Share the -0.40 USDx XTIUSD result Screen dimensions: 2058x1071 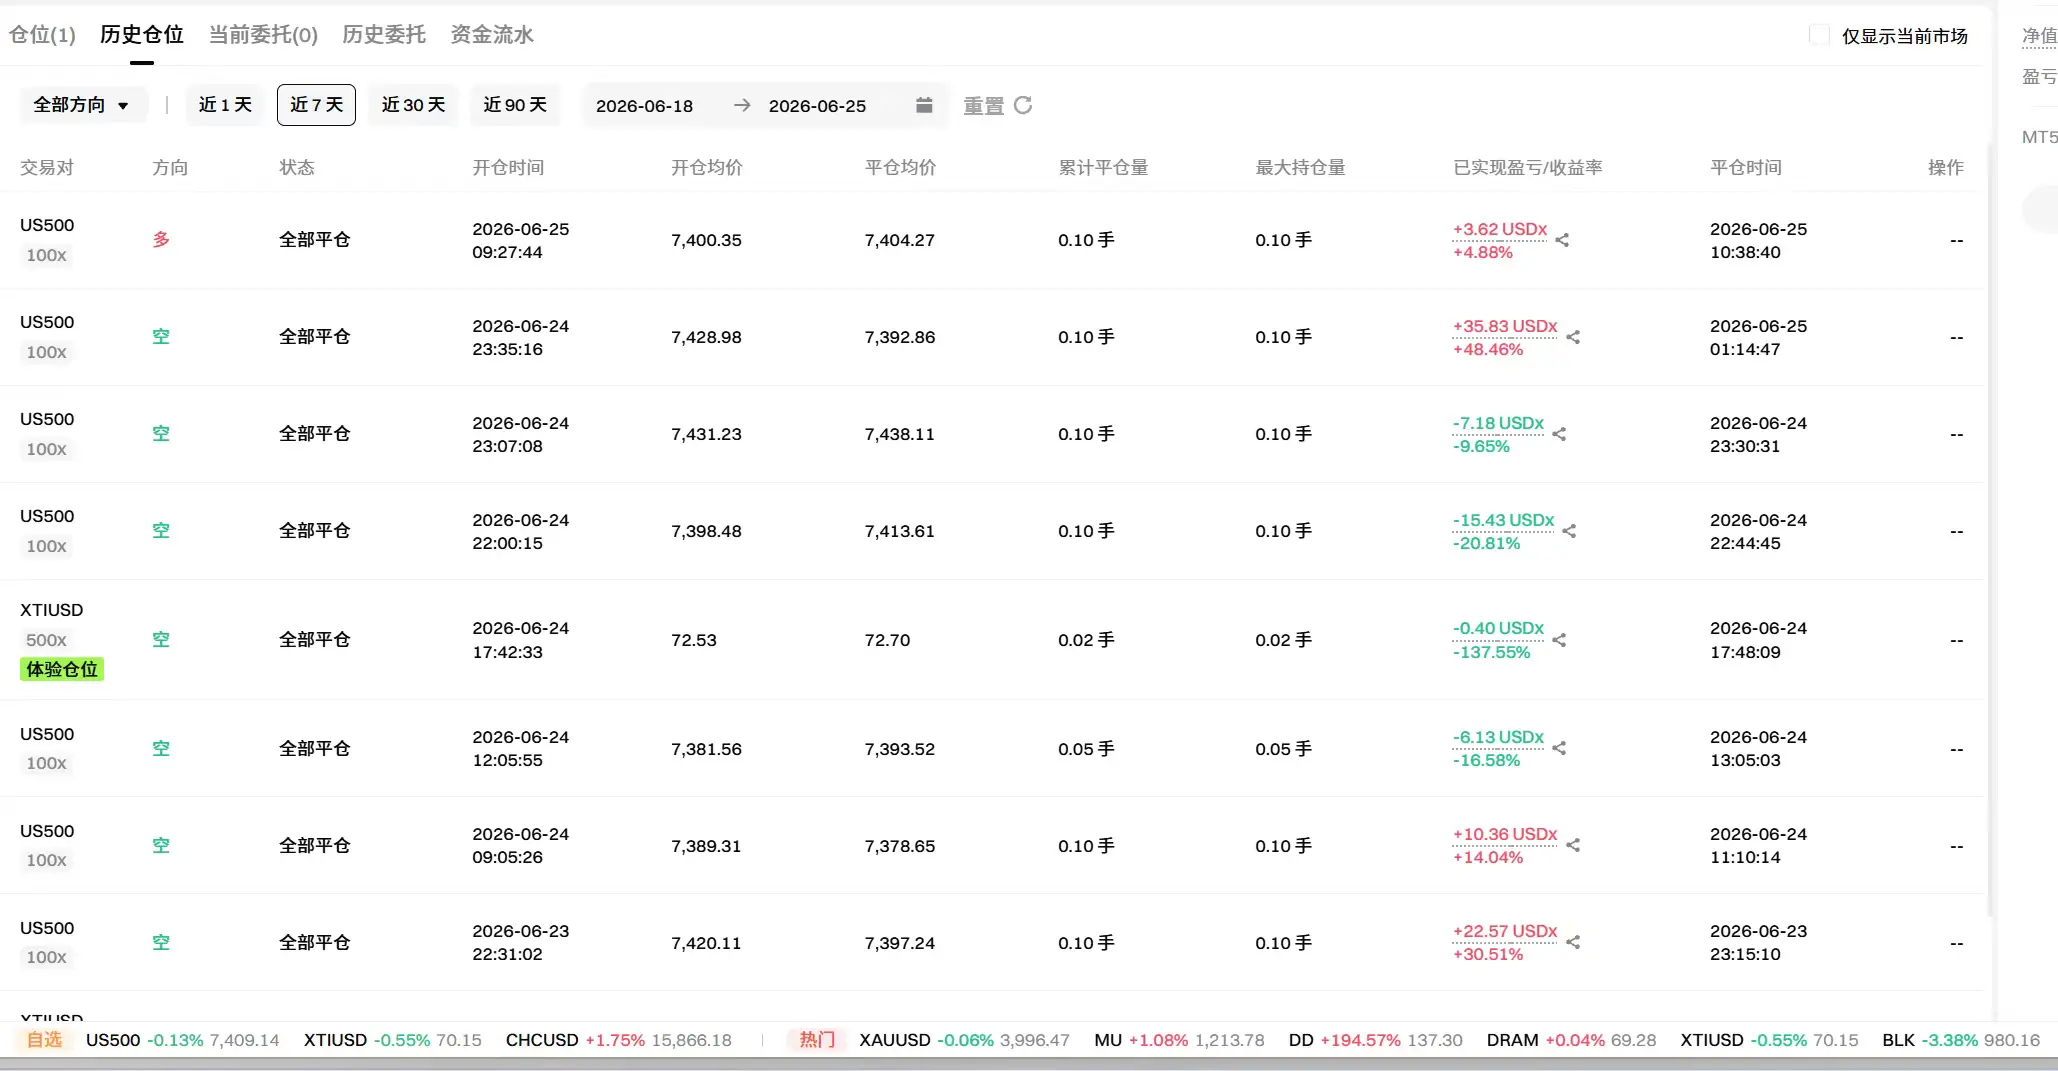[1559, 640]
